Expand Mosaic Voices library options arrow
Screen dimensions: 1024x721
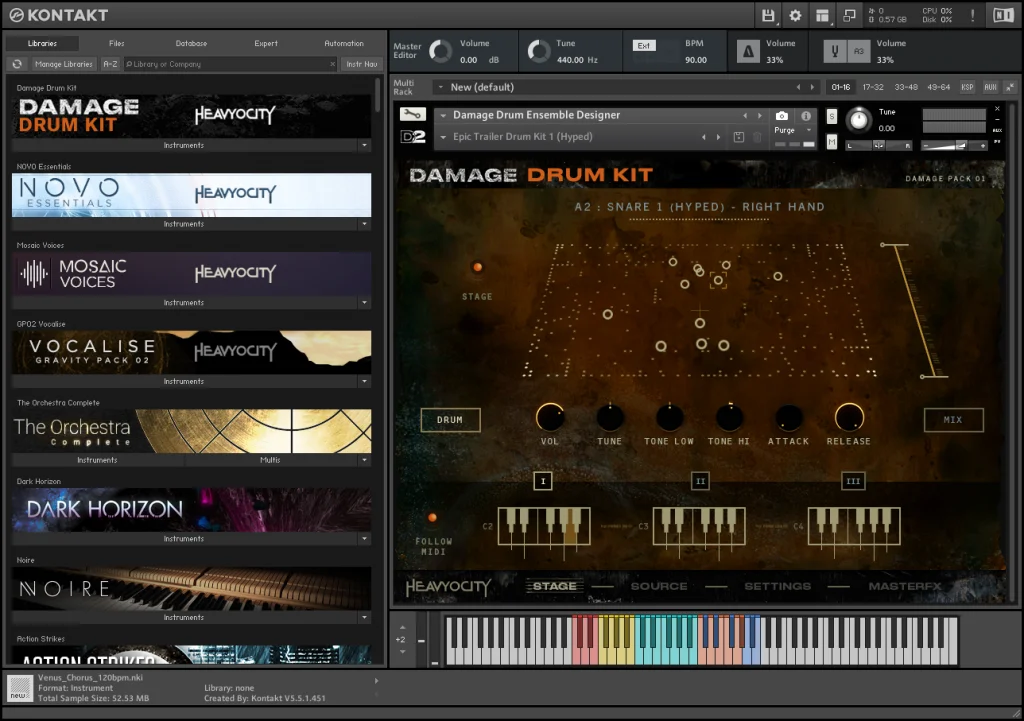click(364, 302)
